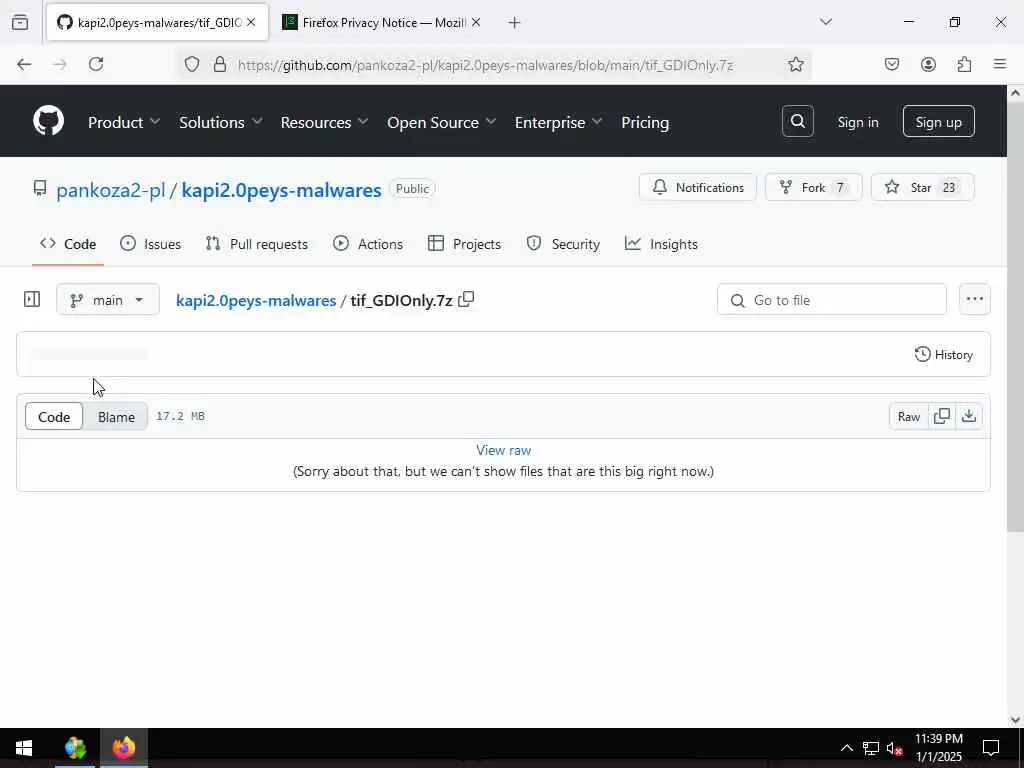This screenshot has width=1024, height=768.
Task: Close the Firefox Privacy Notice tab
Action: 476,22
